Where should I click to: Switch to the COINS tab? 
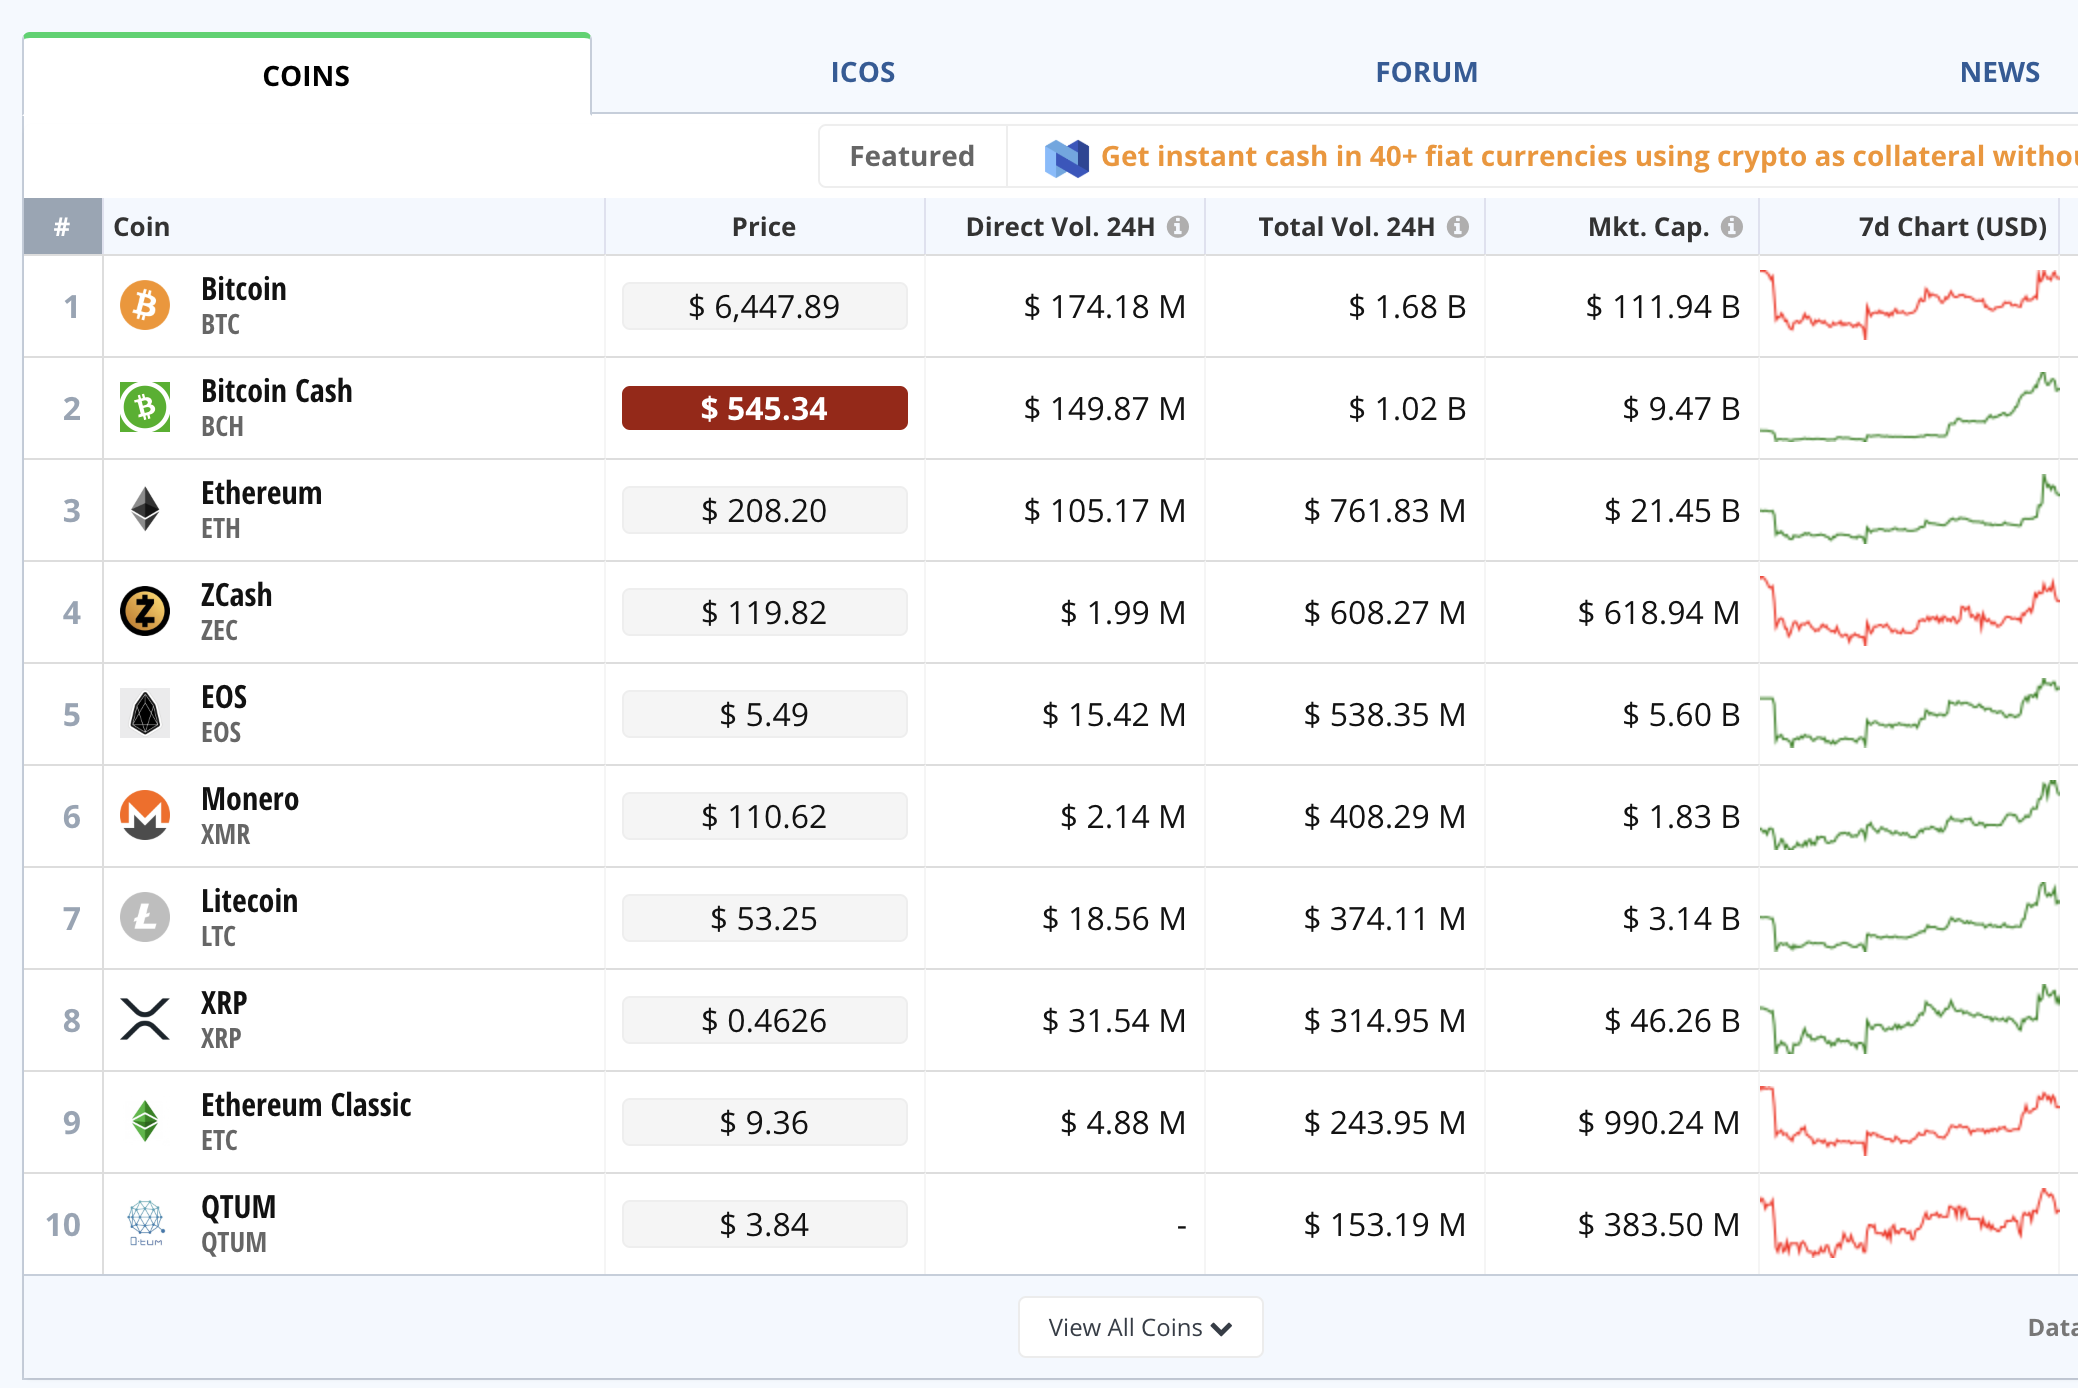coord(306,76)
